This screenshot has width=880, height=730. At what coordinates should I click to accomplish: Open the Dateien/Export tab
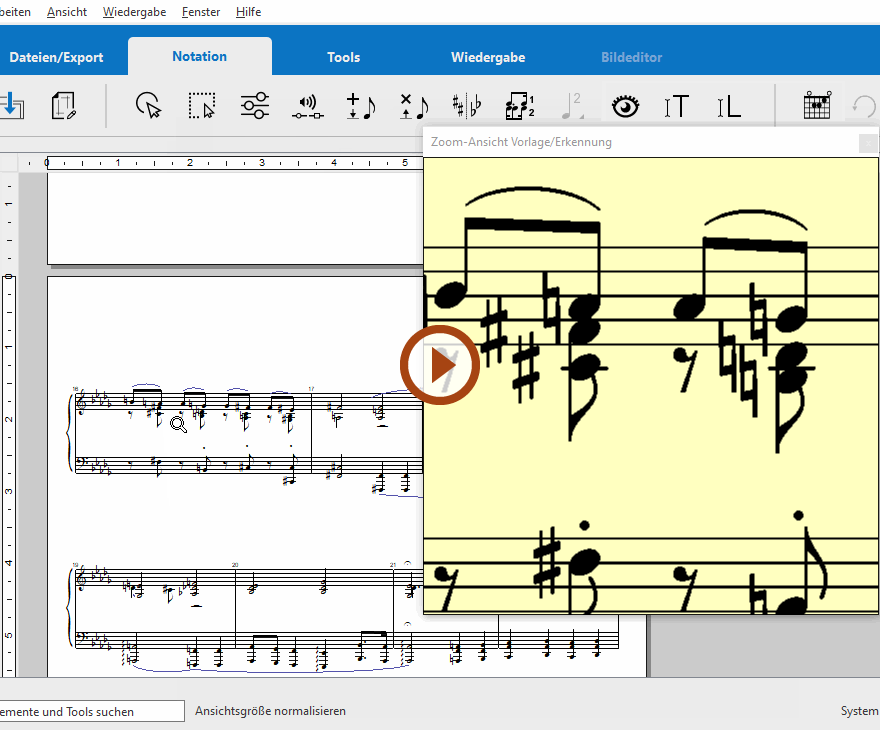56,57
